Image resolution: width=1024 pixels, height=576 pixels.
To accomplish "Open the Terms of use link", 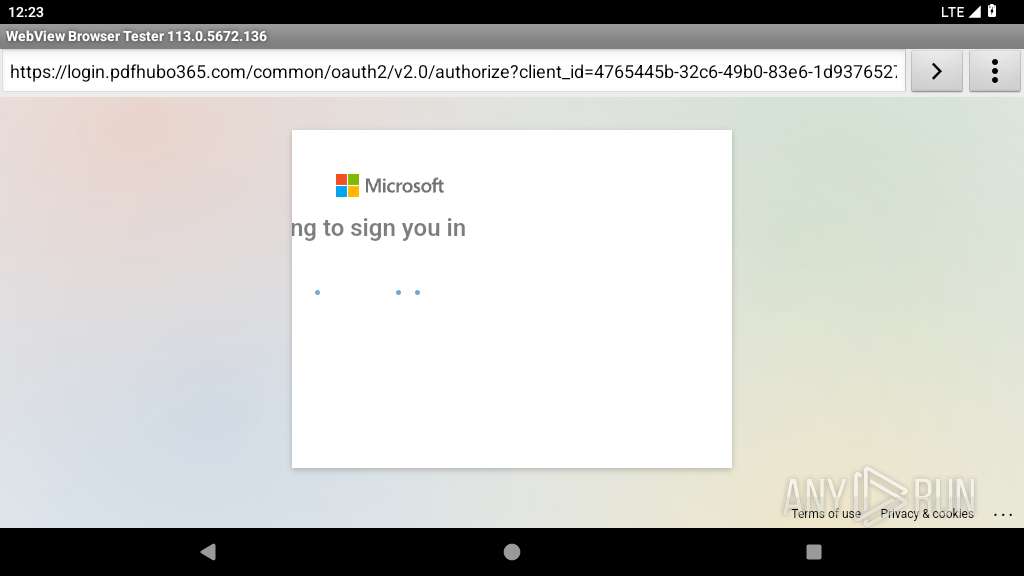I will (x=826, y=513).
